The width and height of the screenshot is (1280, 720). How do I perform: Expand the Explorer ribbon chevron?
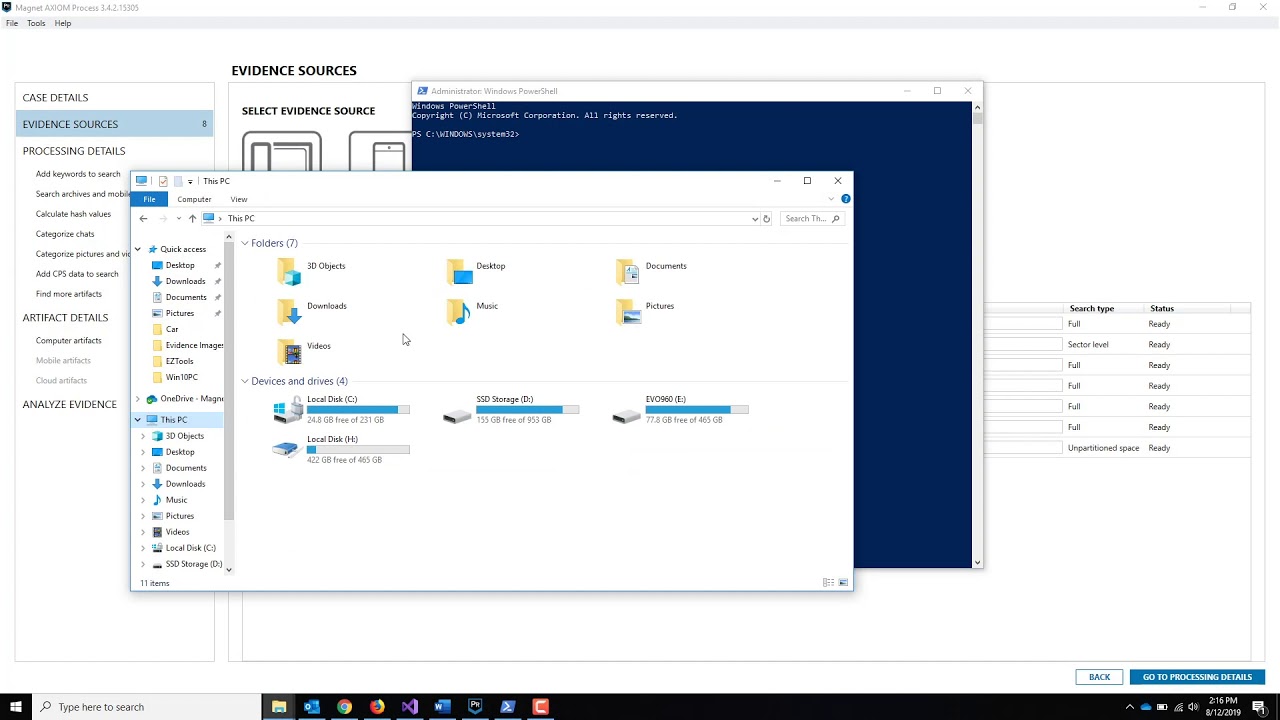point(830,199)
